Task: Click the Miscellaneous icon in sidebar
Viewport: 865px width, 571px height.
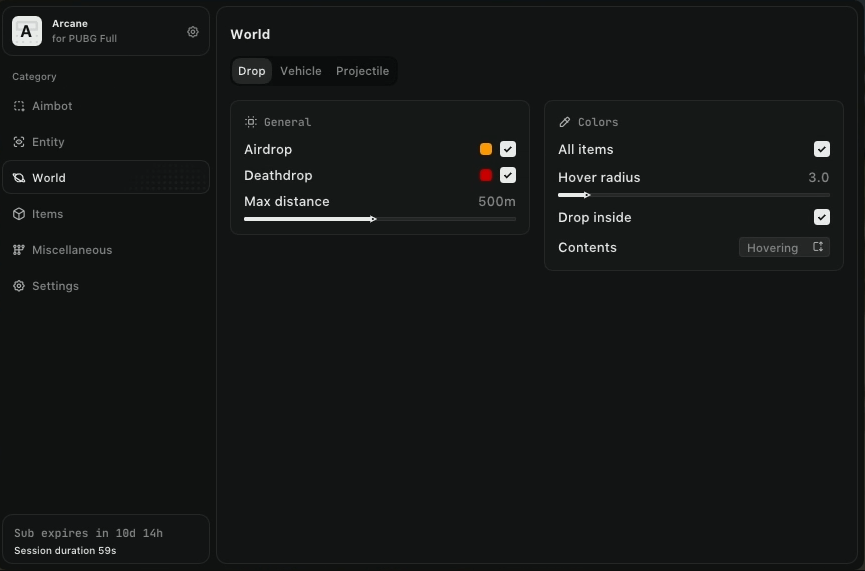Action: pyautogui.click(x=19, y=250)
